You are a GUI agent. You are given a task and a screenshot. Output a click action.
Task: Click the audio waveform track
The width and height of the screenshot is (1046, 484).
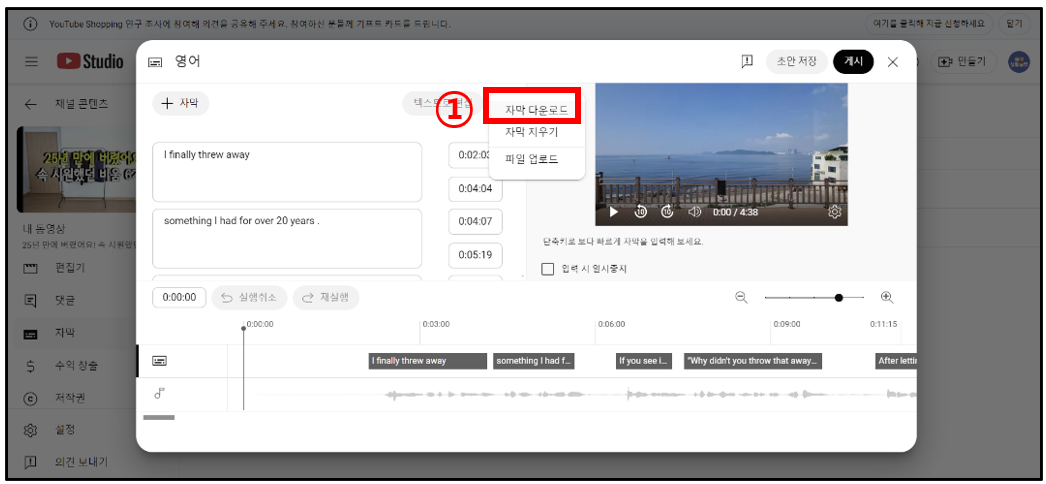(x=574, y=395)
